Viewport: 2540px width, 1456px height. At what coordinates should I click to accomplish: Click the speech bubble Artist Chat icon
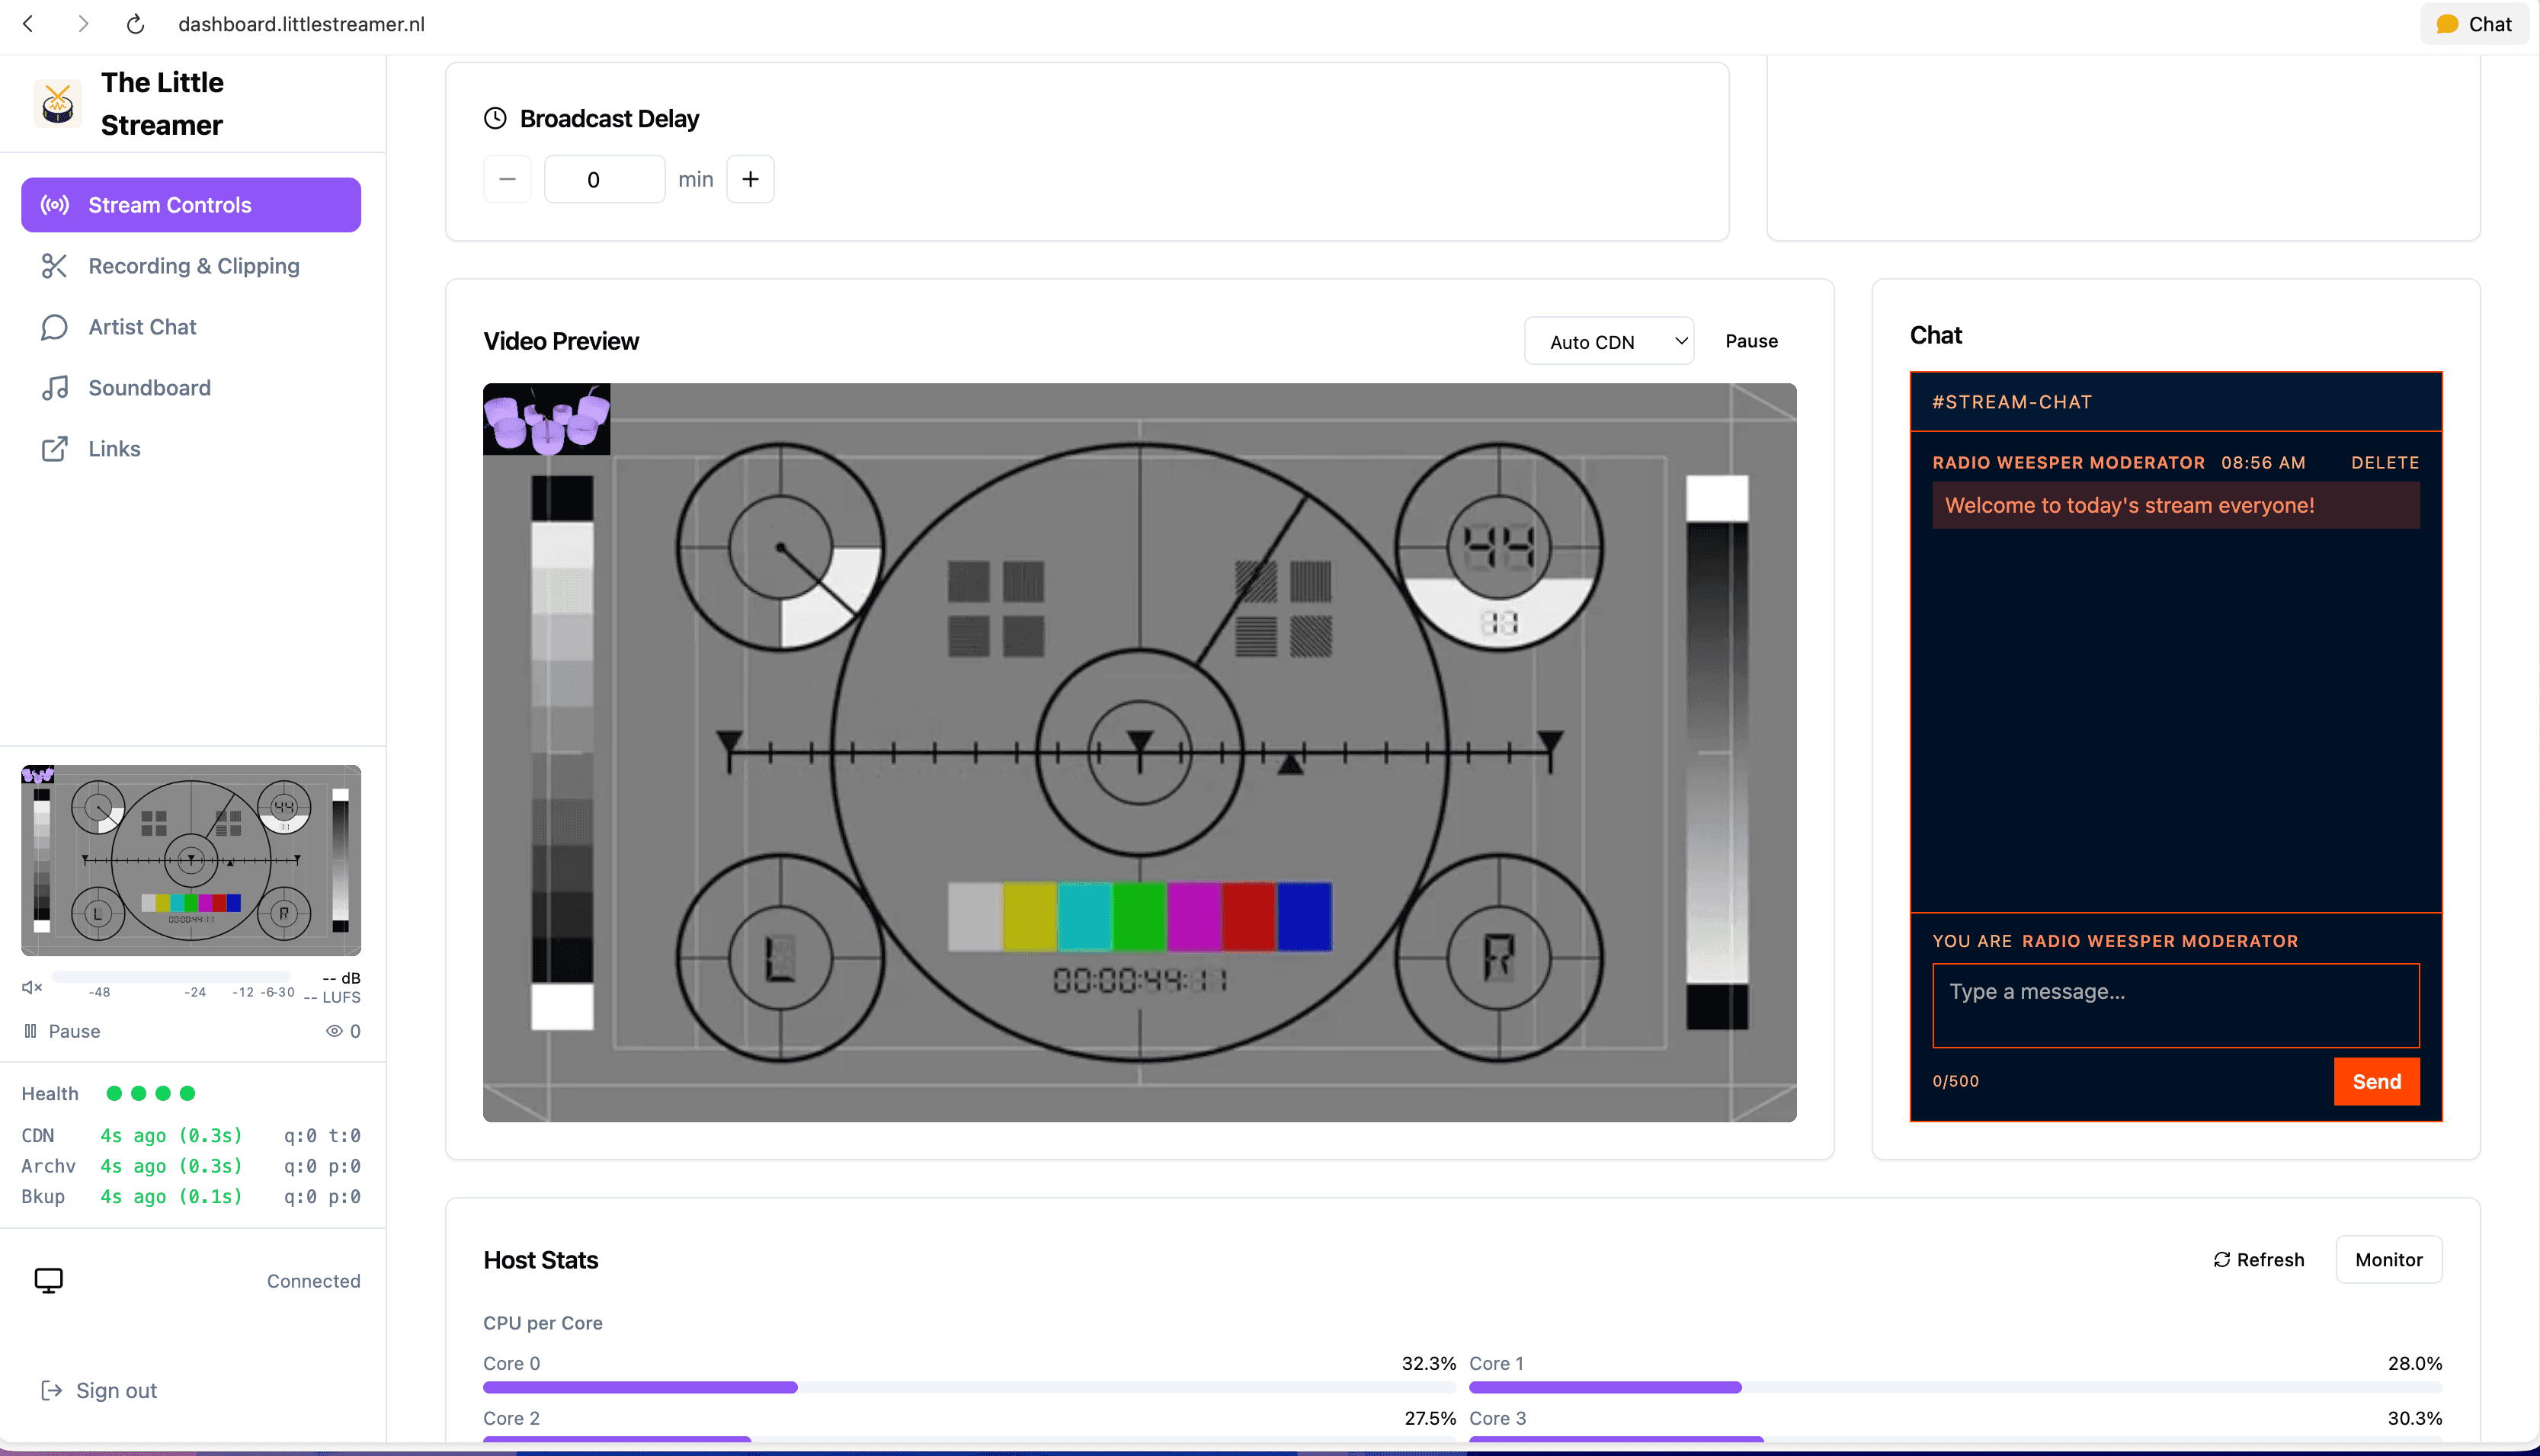click(54, 327)
